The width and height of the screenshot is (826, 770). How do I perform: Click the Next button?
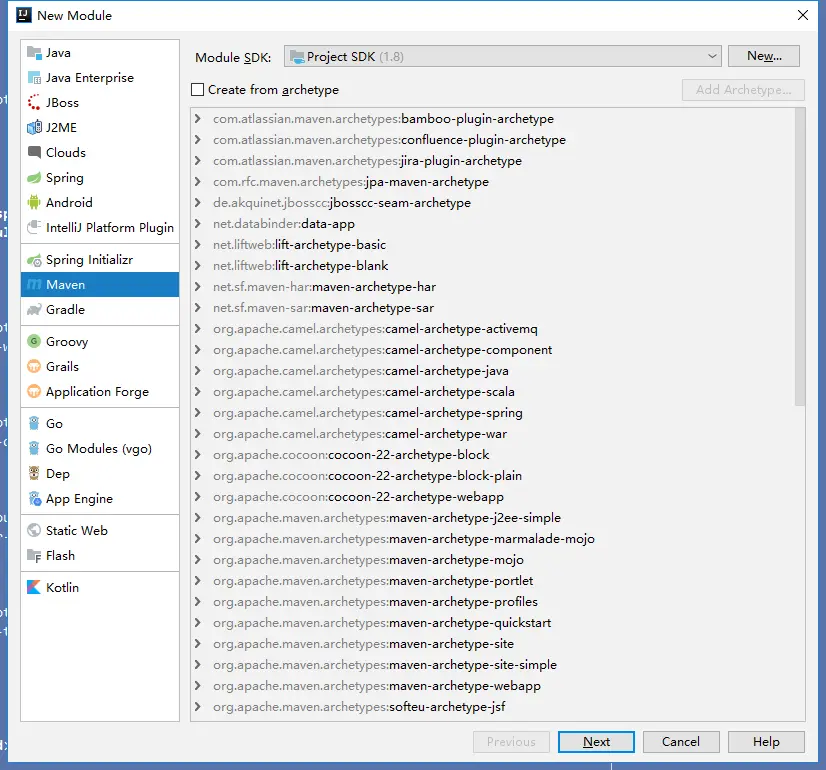coord(596,742)
